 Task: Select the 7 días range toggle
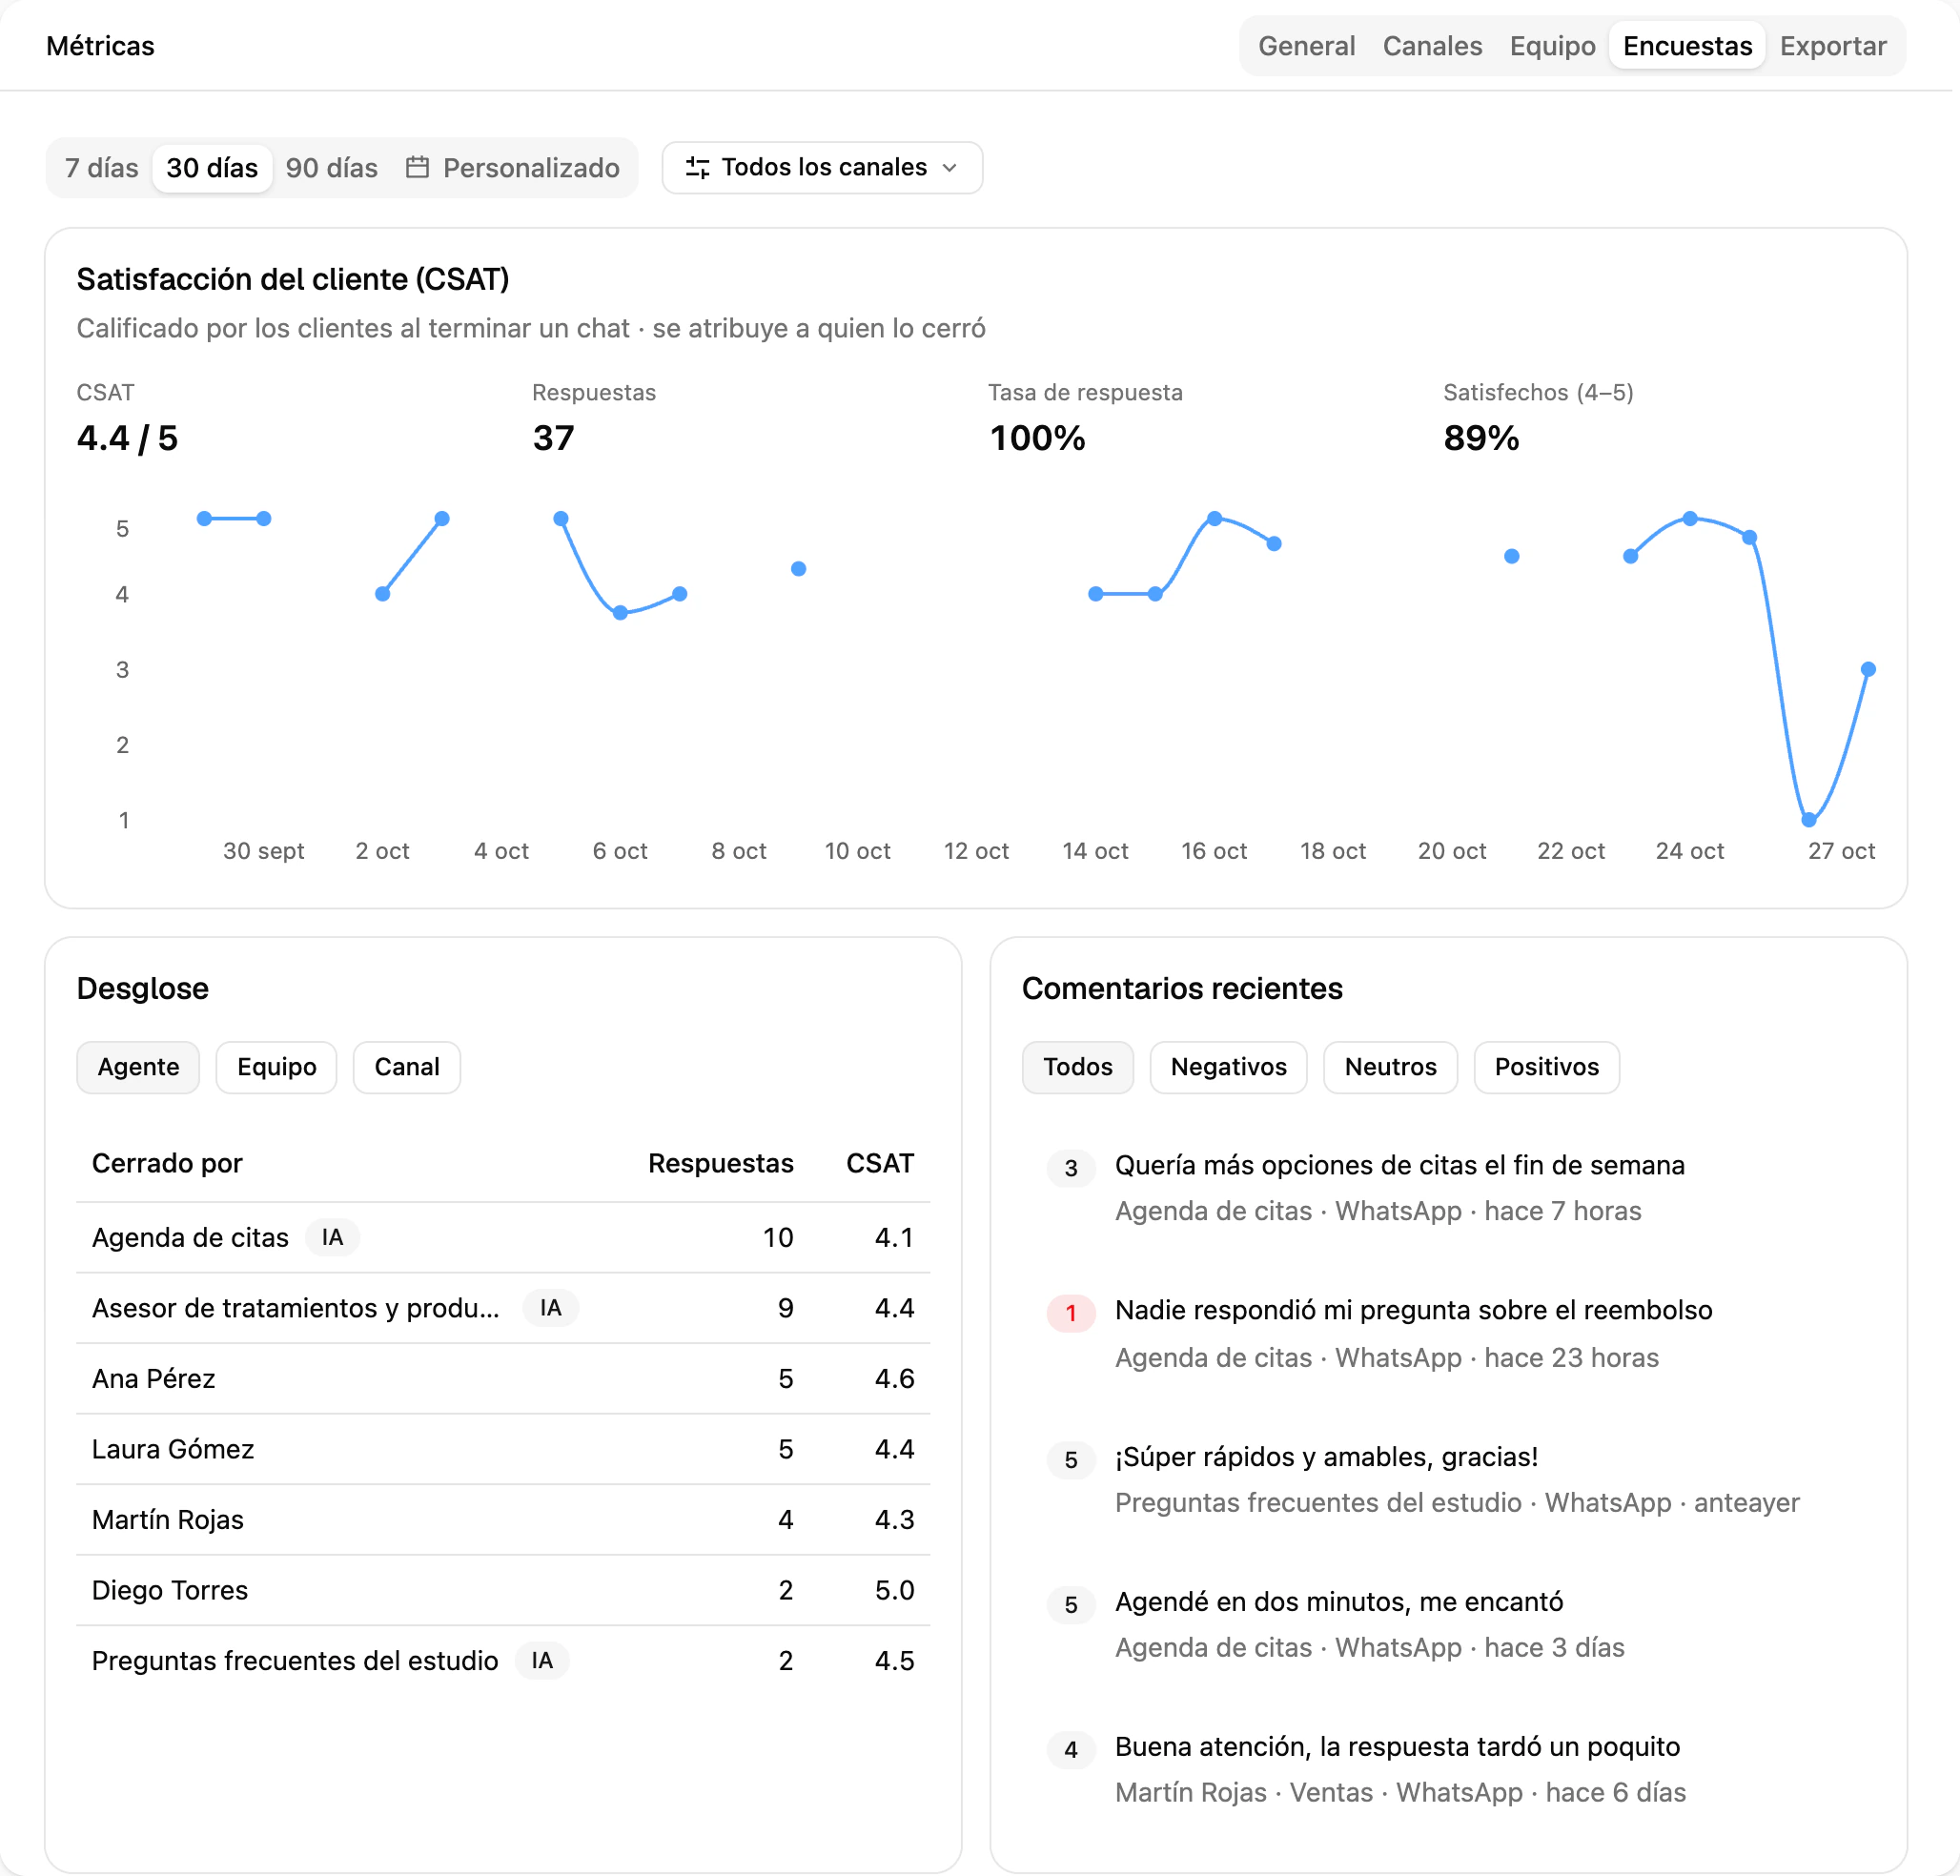pos(101,167)
